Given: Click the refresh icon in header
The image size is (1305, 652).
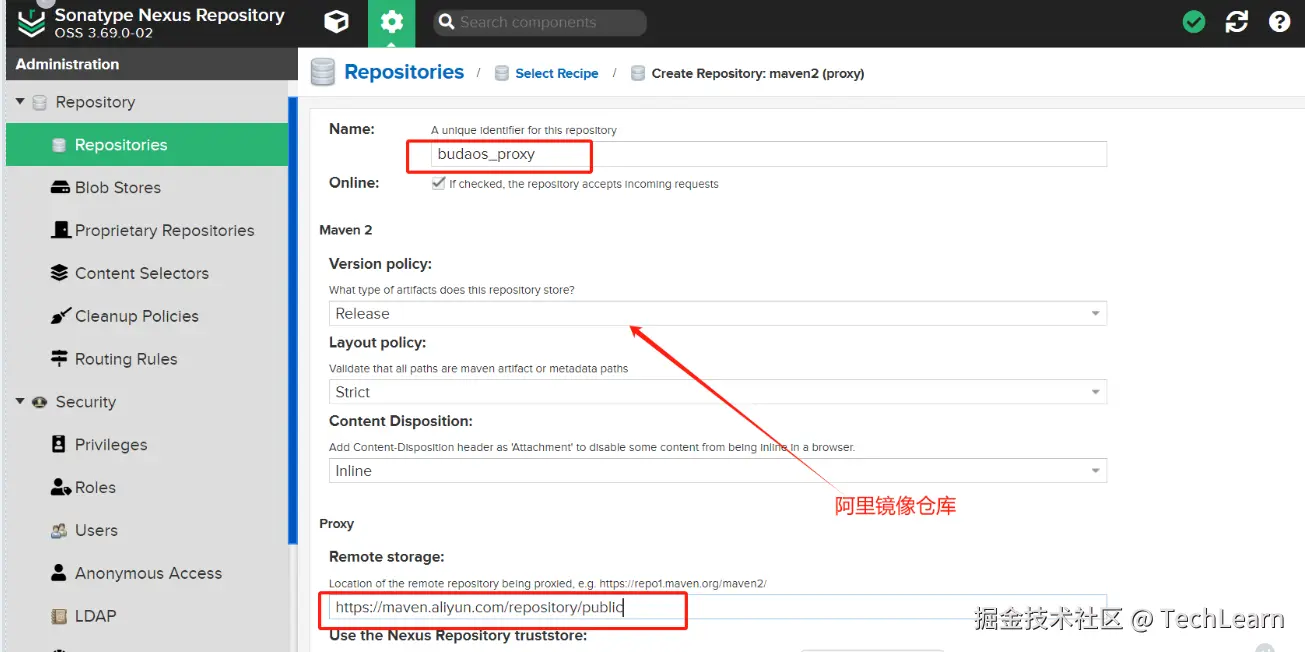Looking at the screenshot, I should click(x=1237, y=22).
